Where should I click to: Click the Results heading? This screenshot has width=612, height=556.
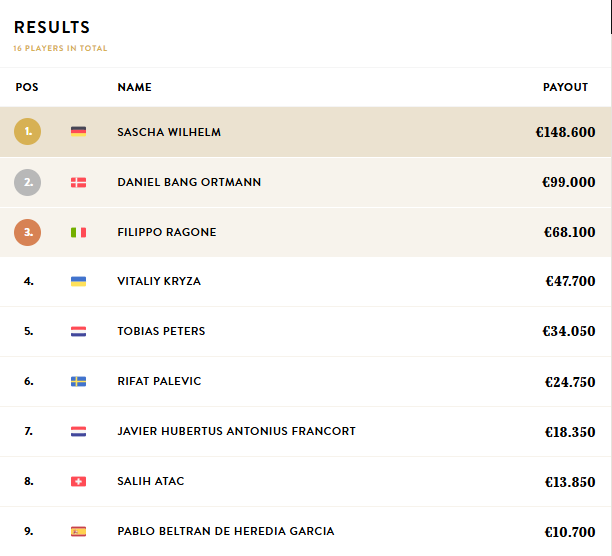click(x=52, y=28)
